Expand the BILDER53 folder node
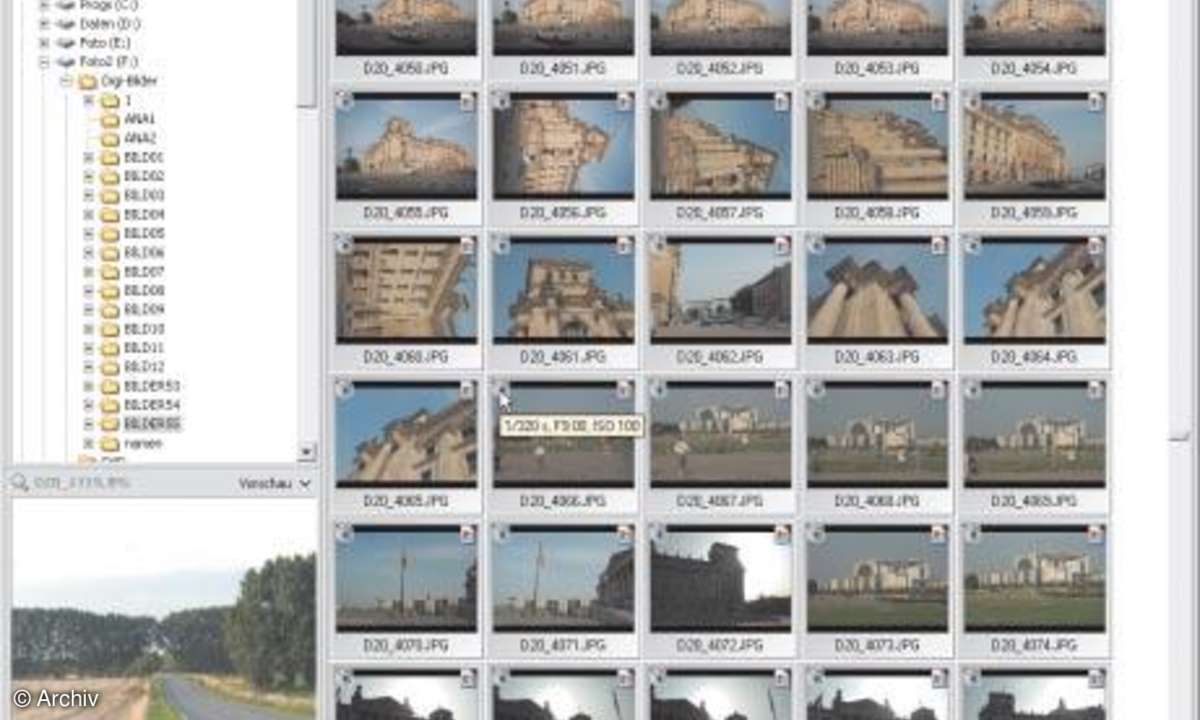This screenshot has height=720, width=1200. 88,386
